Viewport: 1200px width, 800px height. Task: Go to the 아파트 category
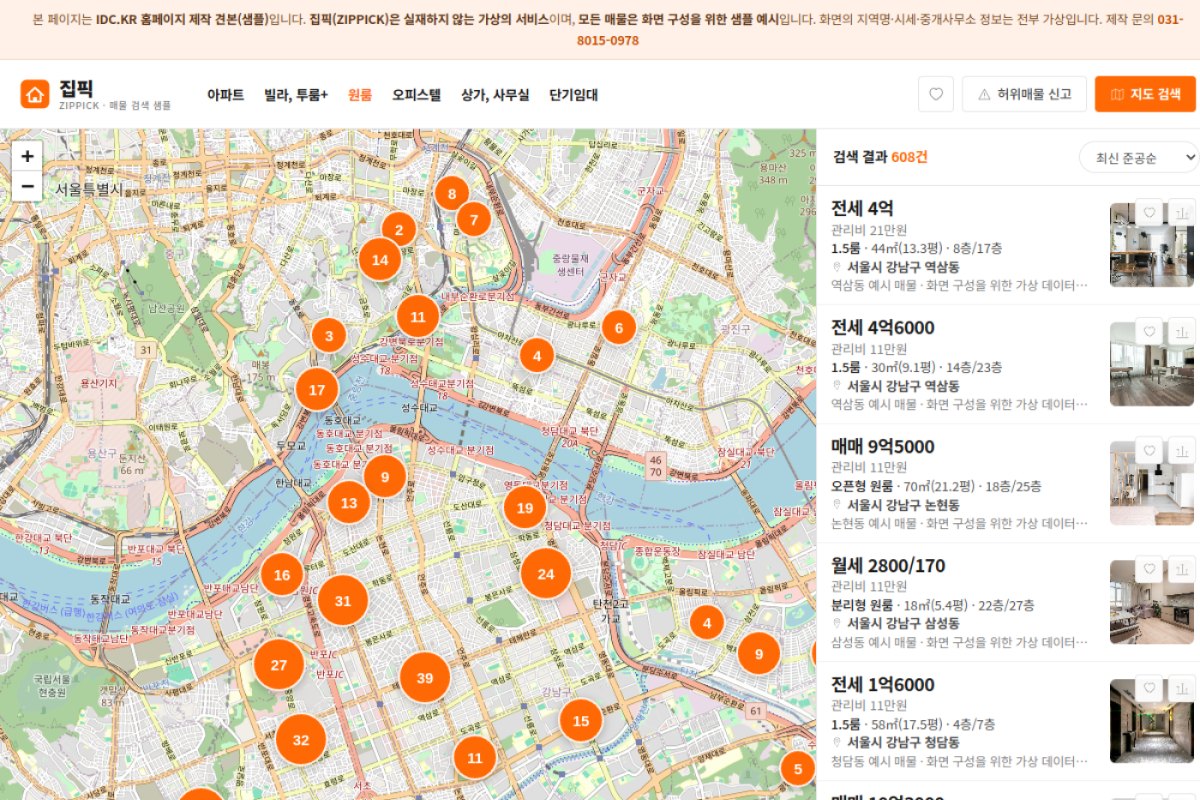(x=226, y=95)
